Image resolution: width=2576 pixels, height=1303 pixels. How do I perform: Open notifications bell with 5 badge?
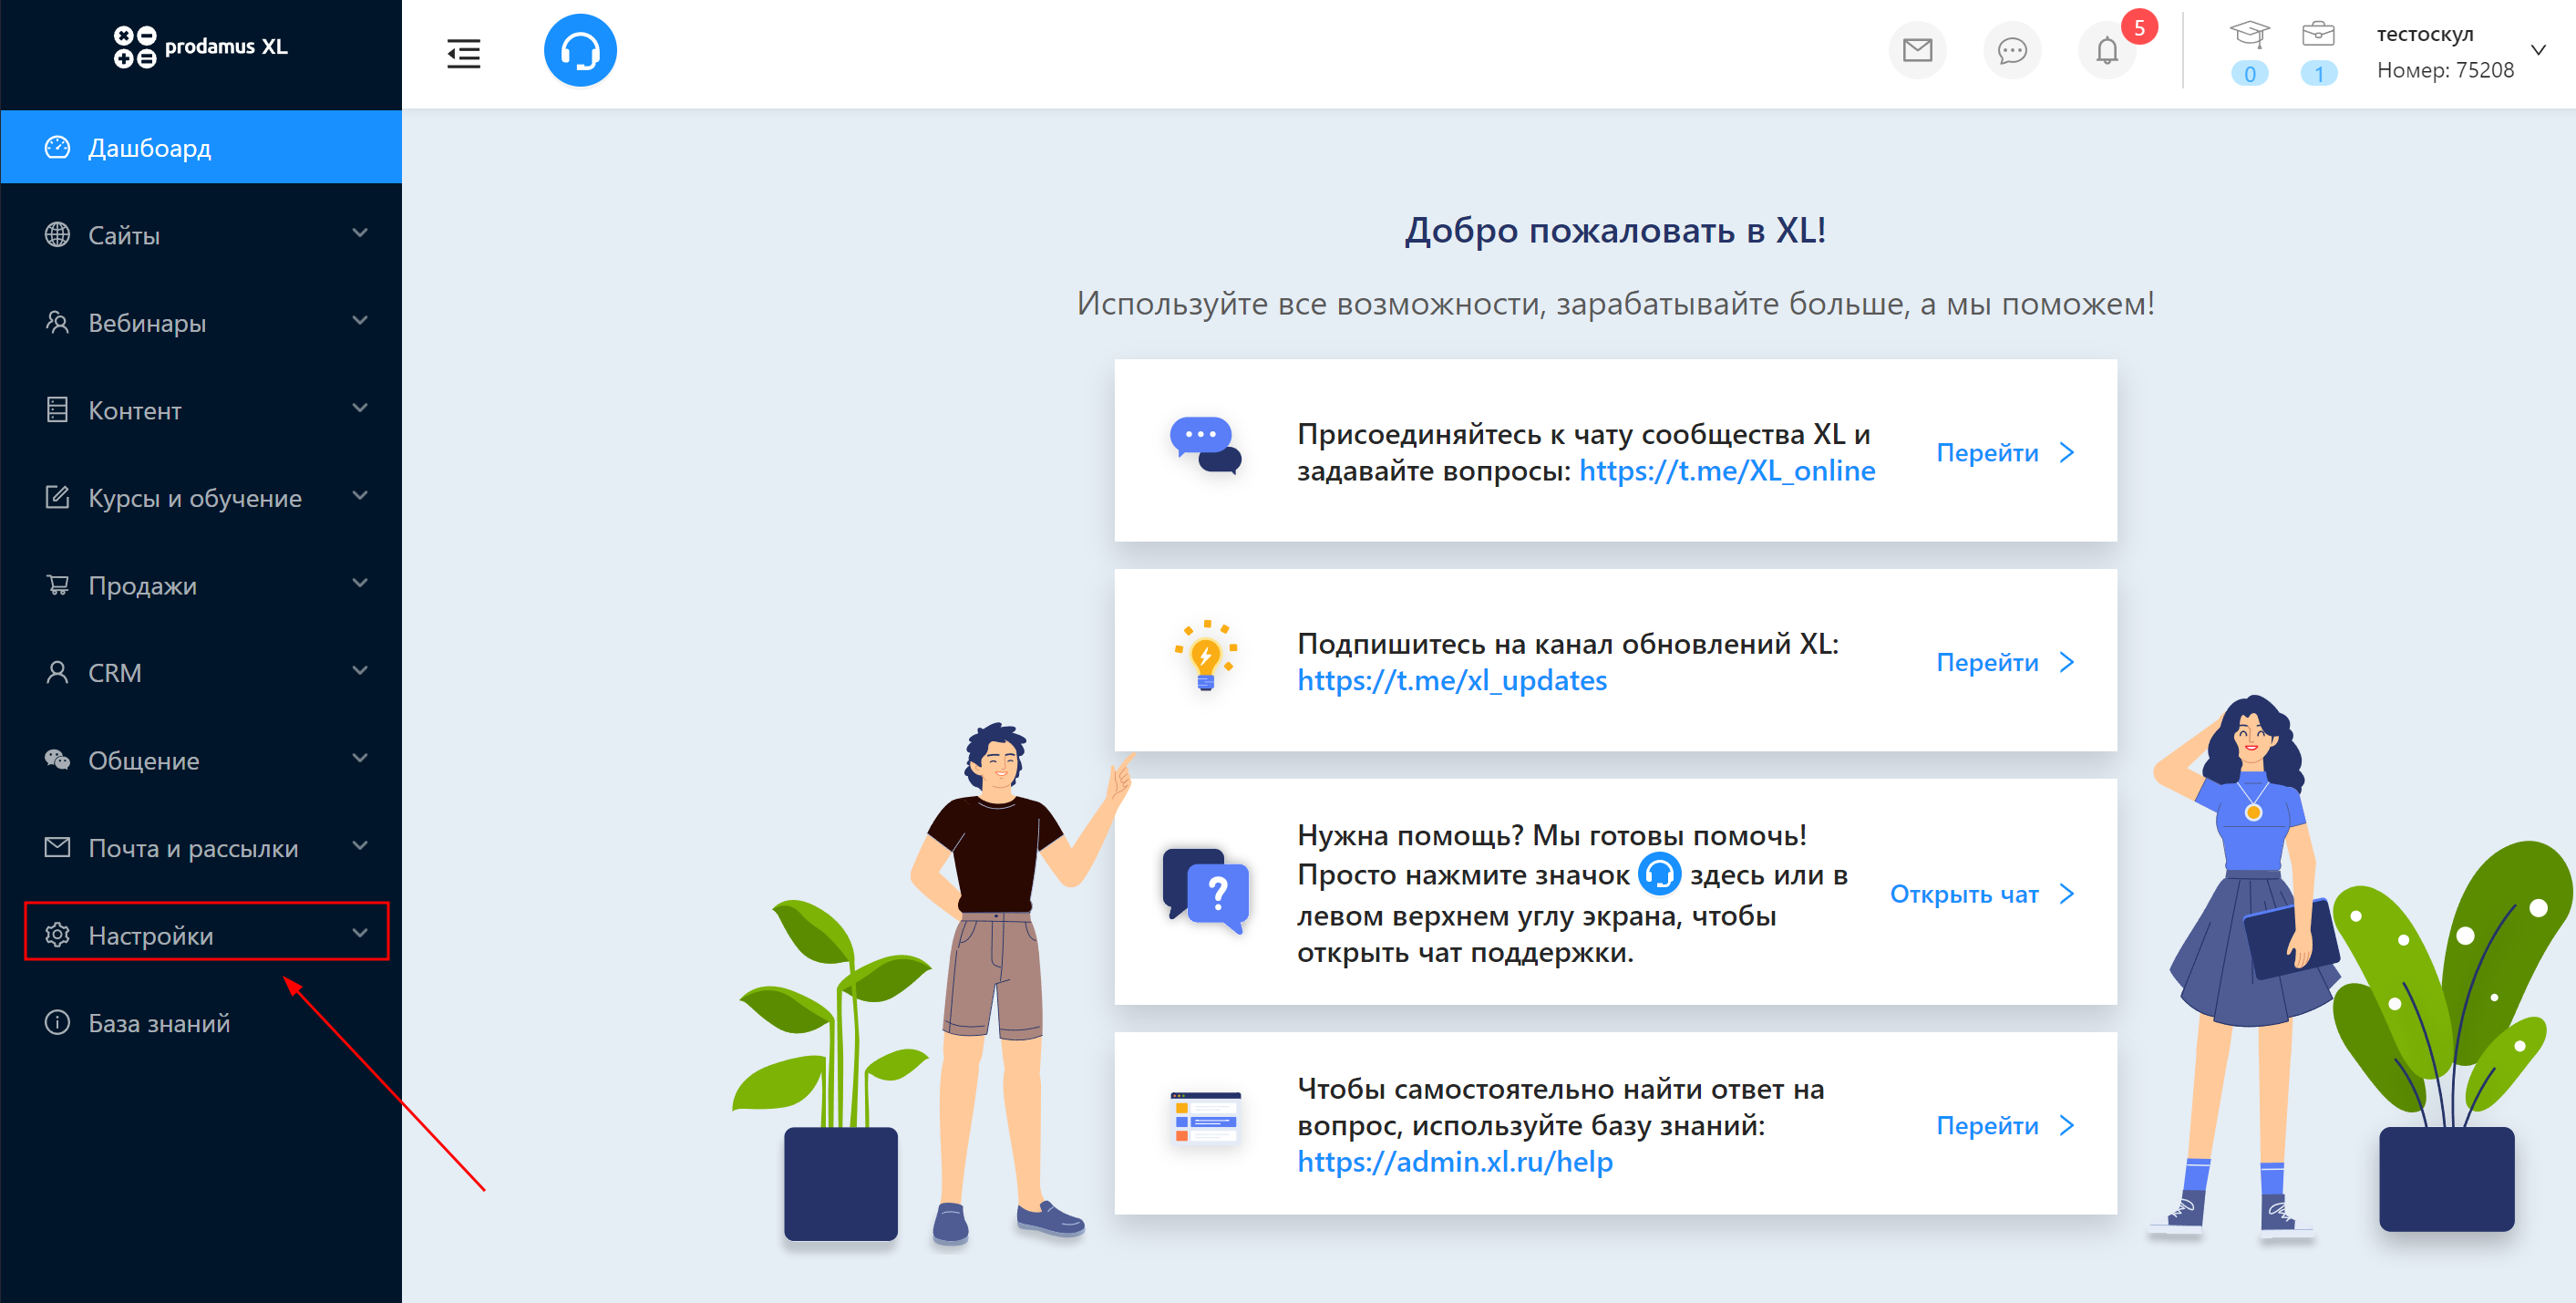(x=2106, y=50)
